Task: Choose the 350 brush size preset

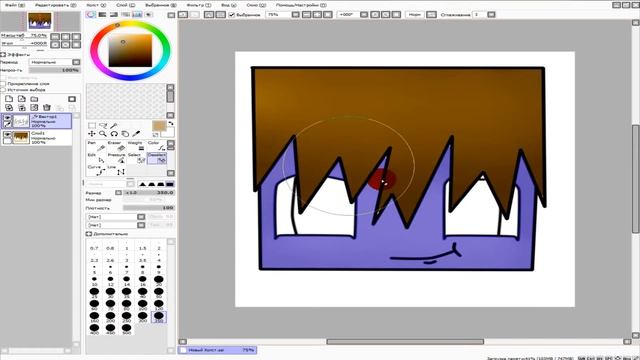Action: [x=158, y=317]
